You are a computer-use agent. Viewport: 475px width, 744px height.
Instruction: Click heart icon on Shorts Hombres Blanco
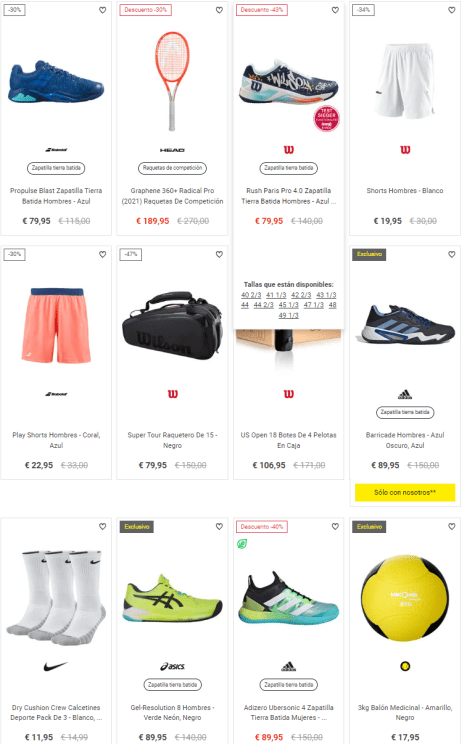452,10
